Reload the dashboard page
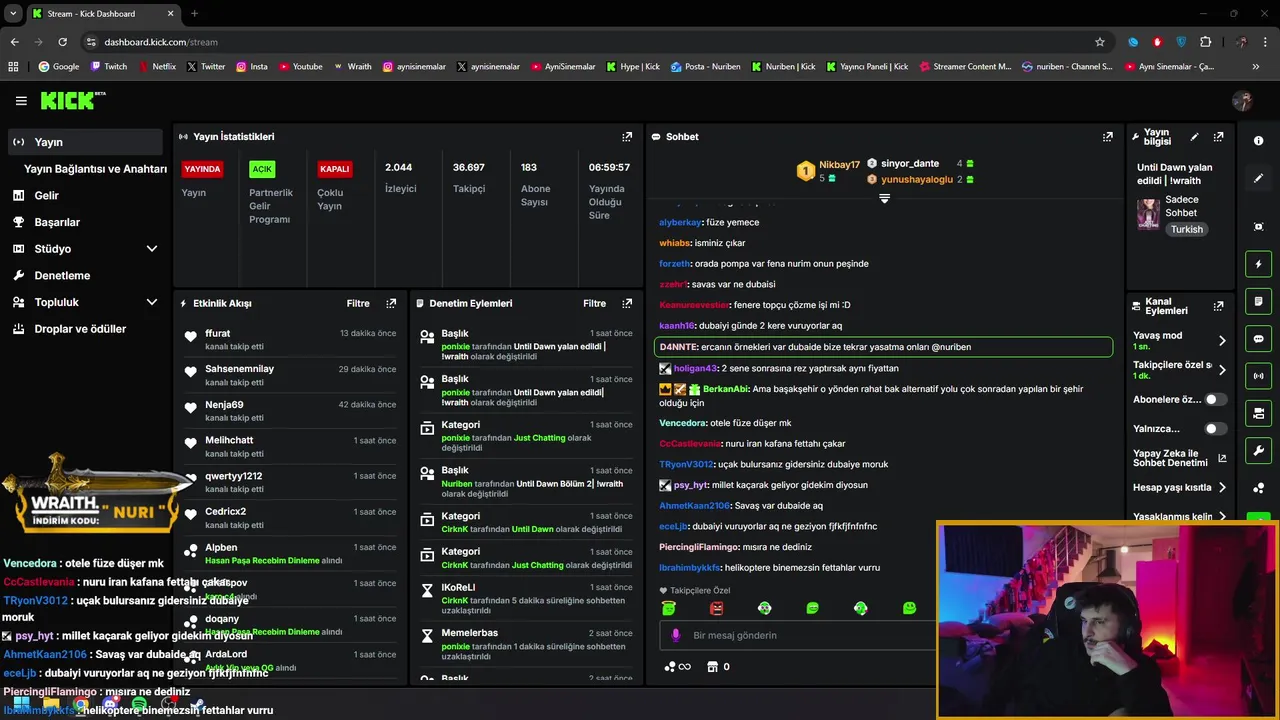1280x720 pixels. (x=62, y=42)
